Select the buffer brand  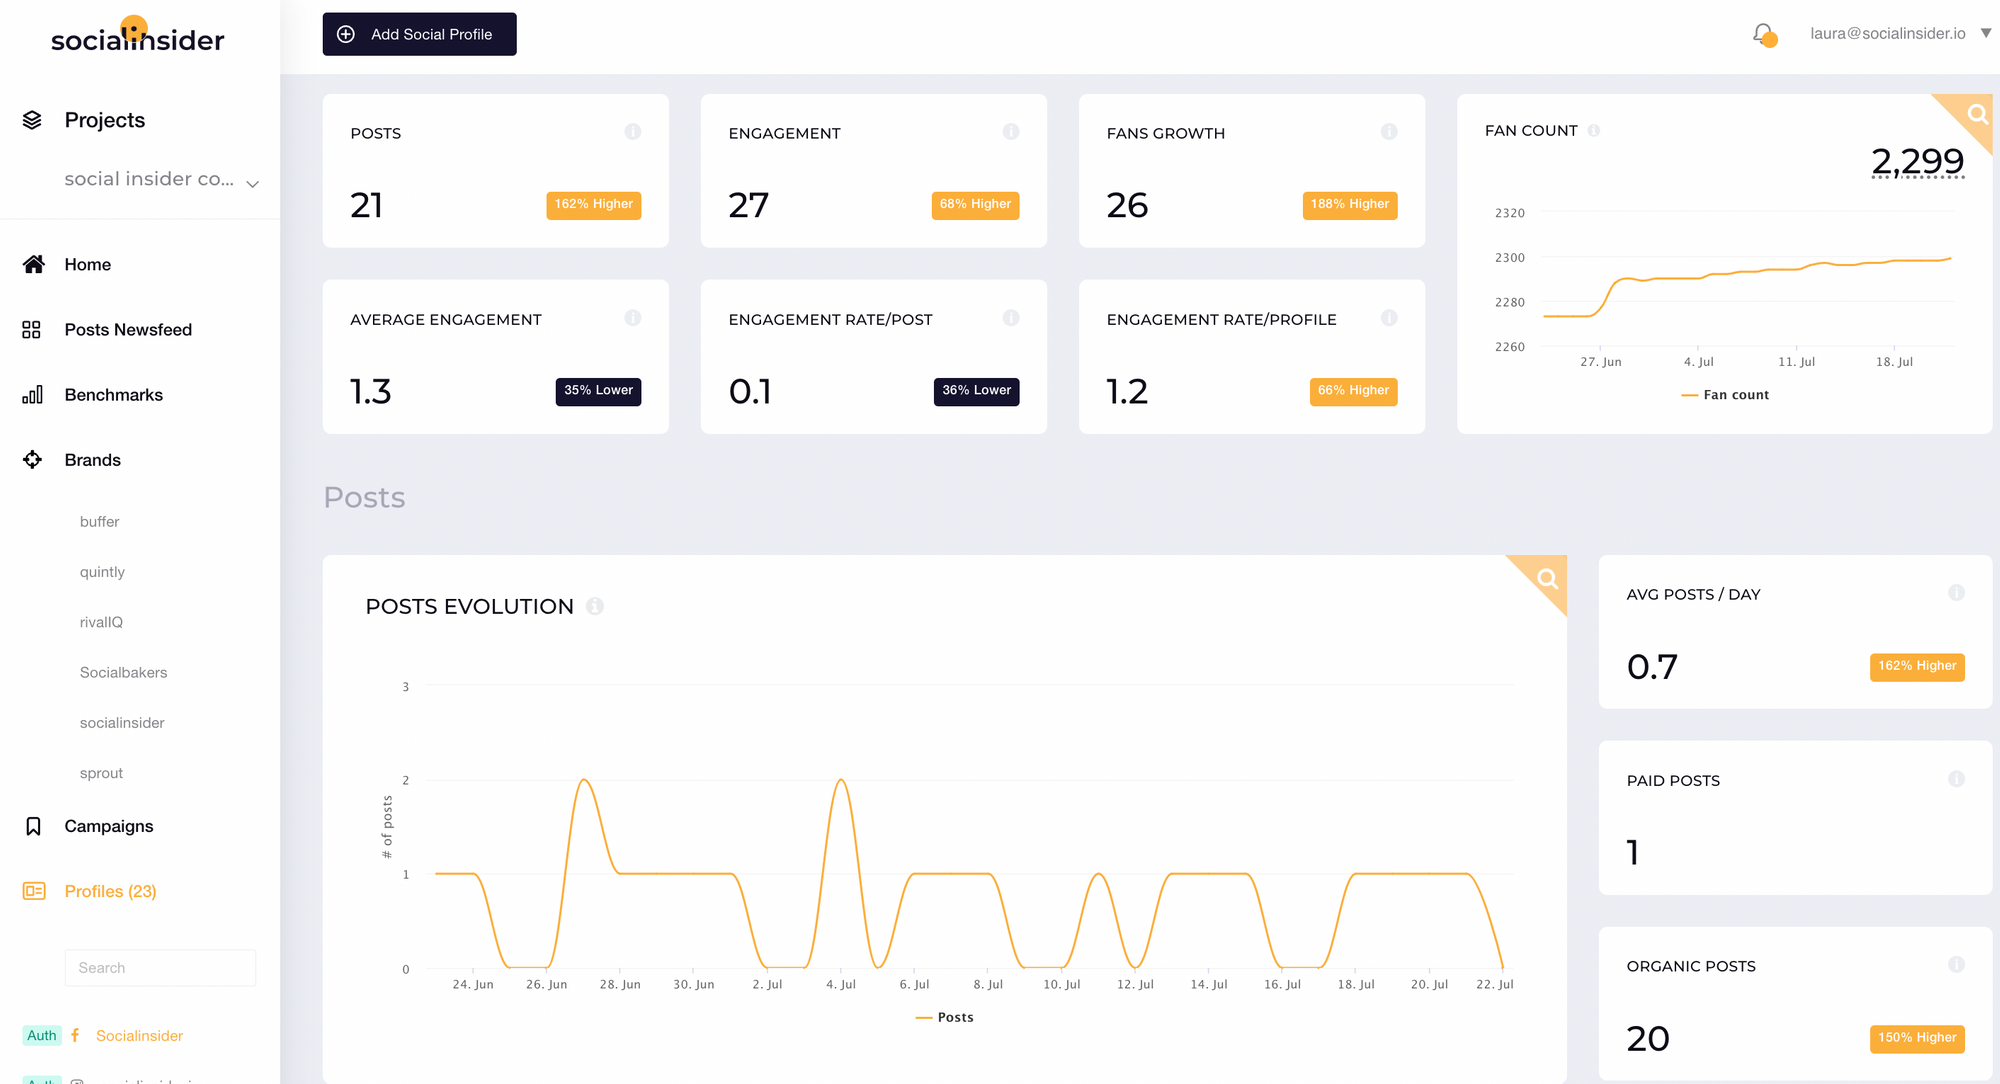[x=100, y=522]
